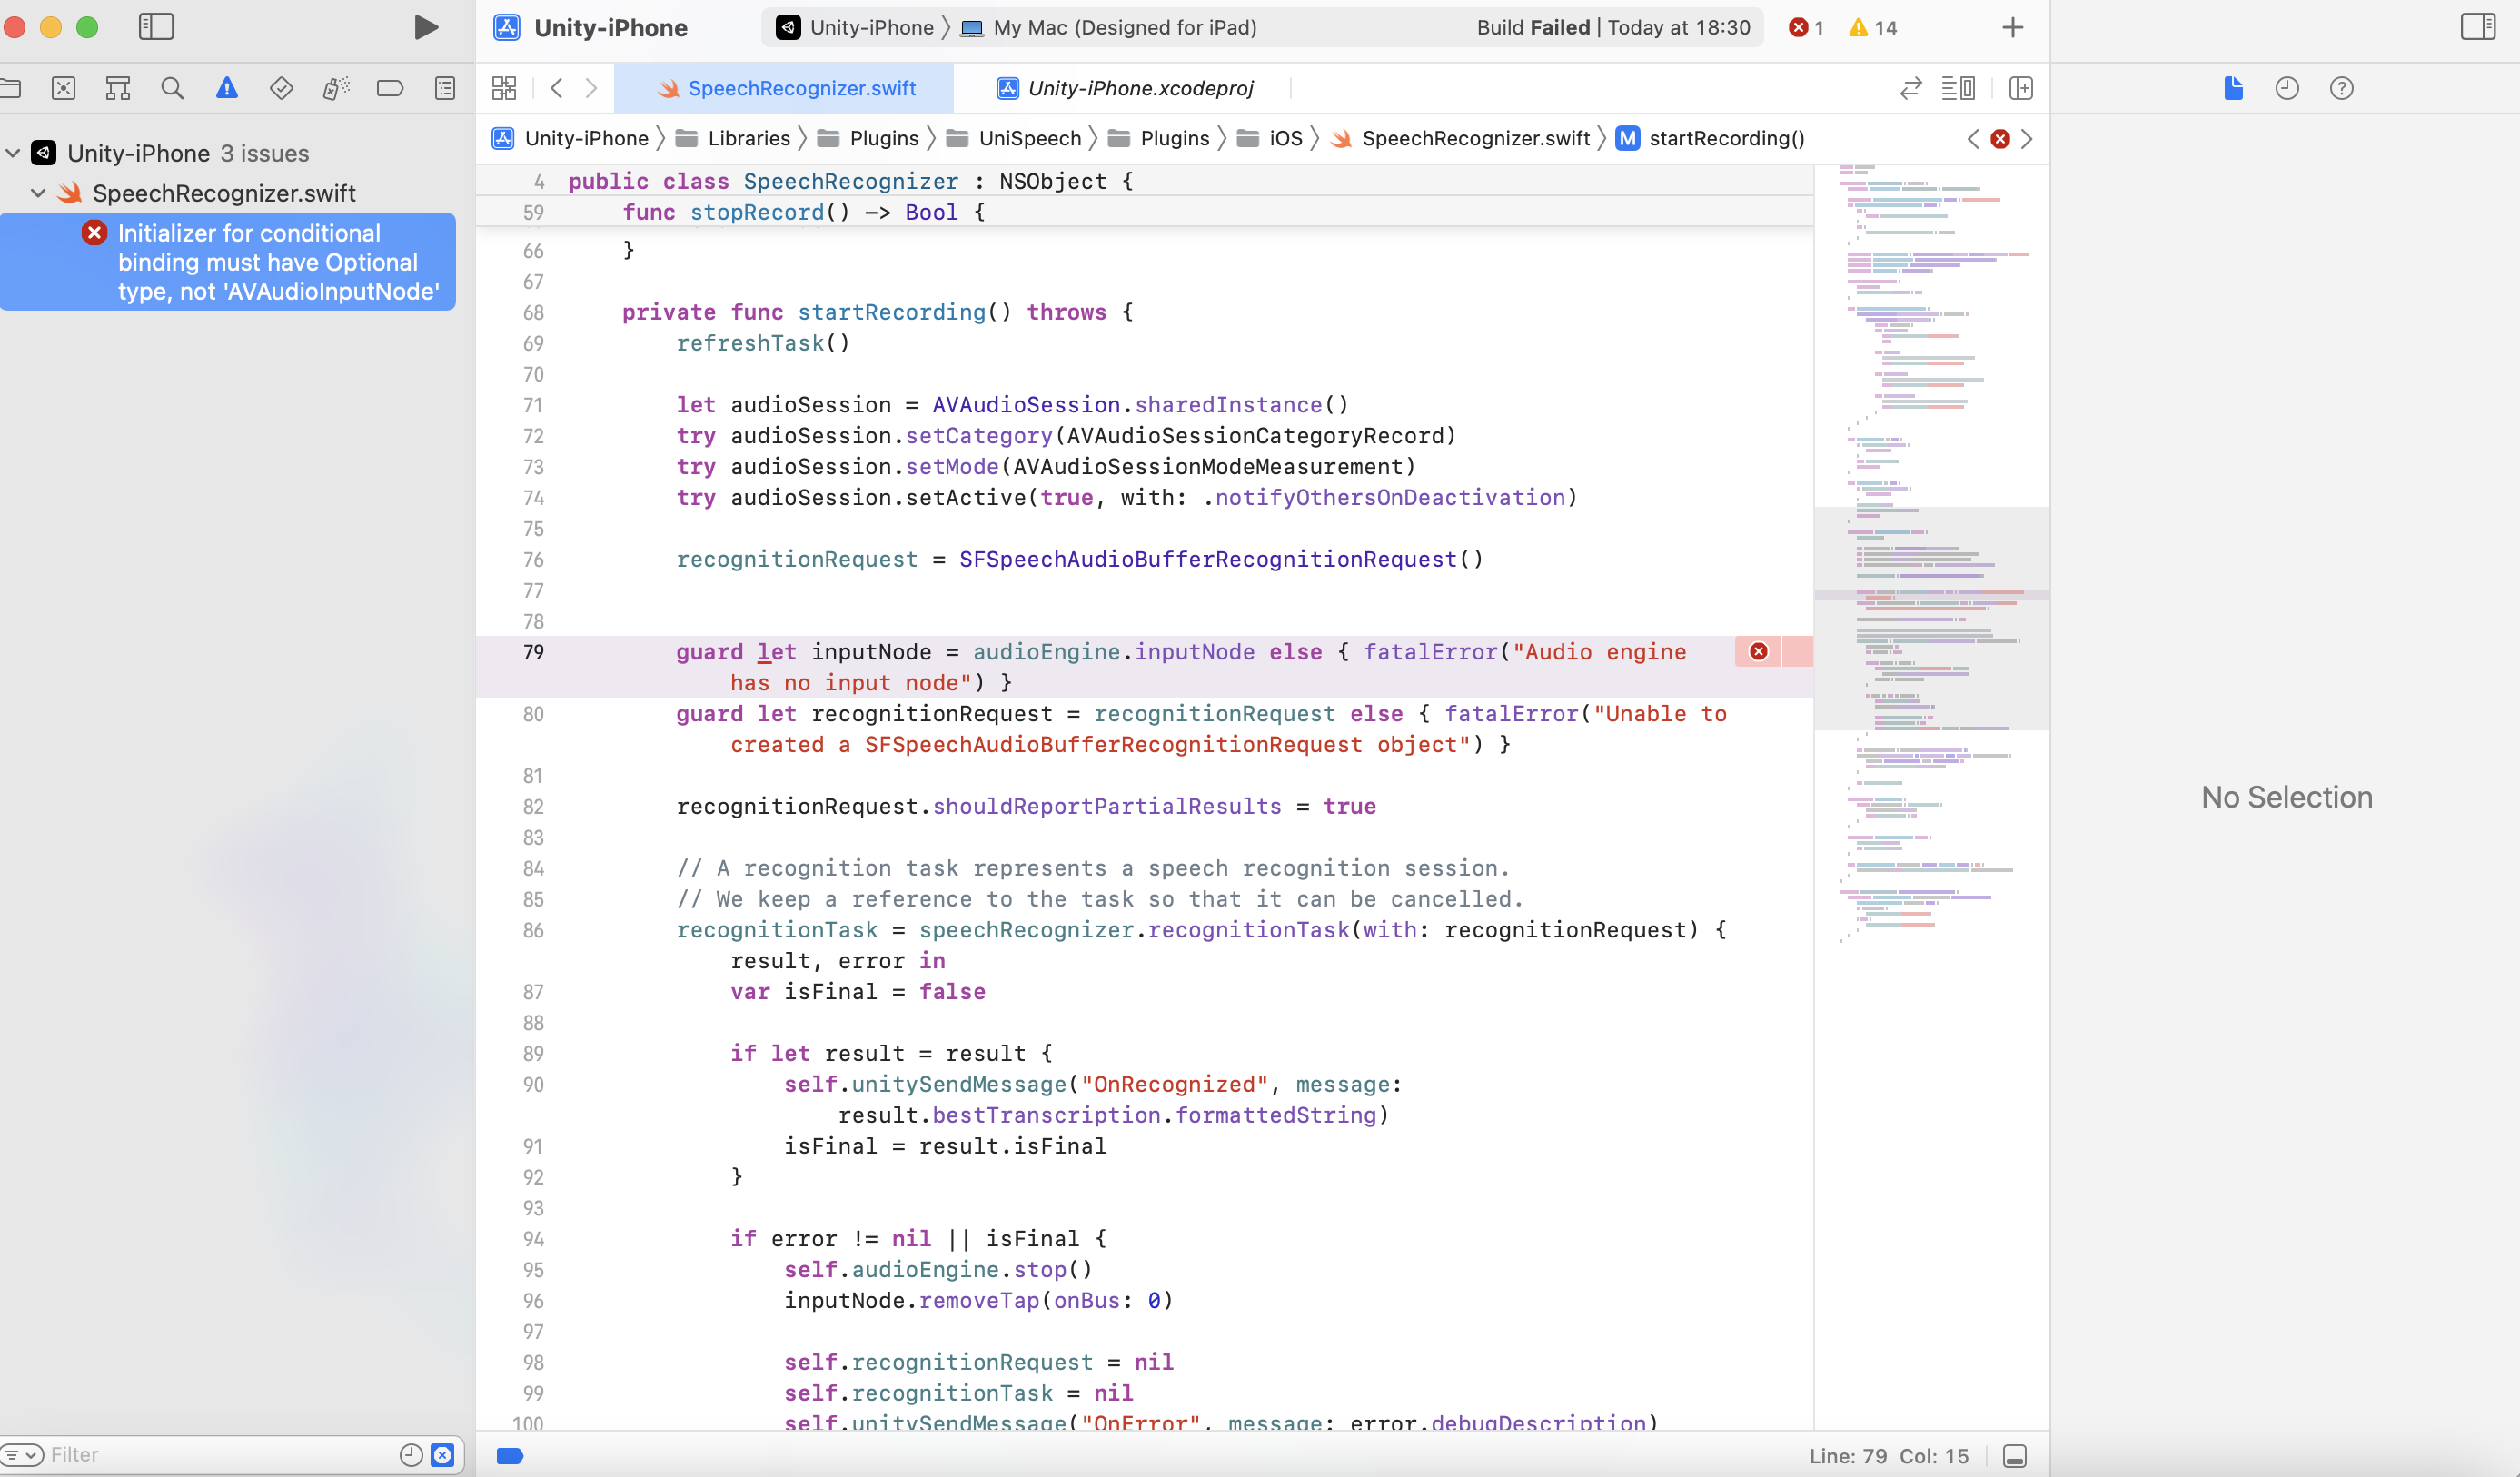Click the SpeechRecognizer class sticky header line
This screenshot has width=2520, height=1477.
[x=1144, y=181]
